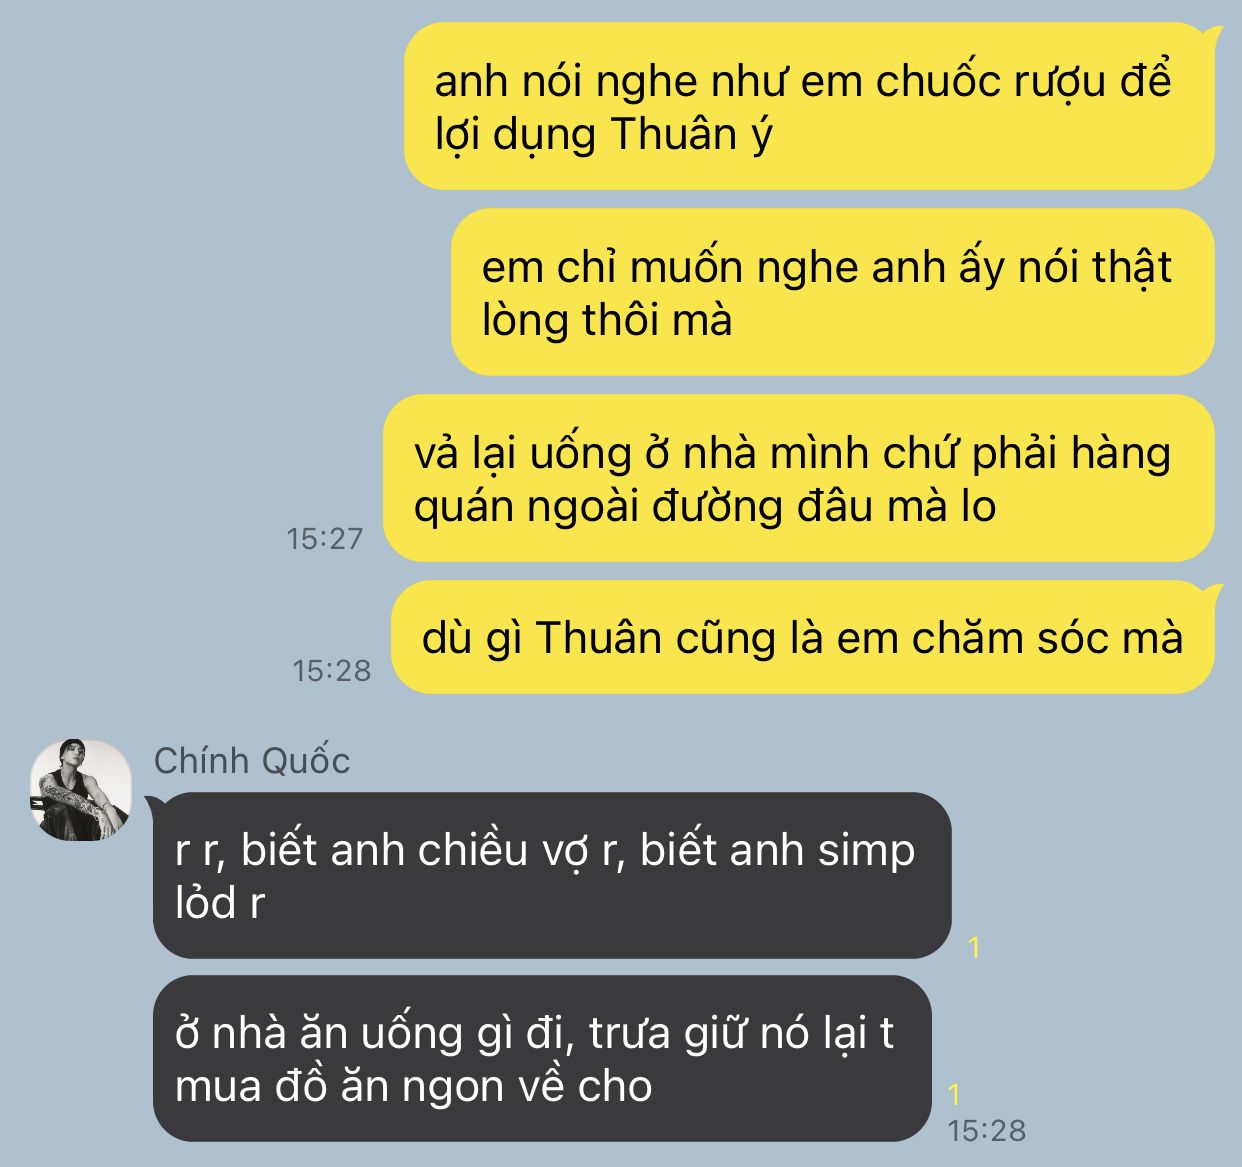Select the message 'dù gì Thuân cũng là em chăm sóc mà'

point(807,638)
